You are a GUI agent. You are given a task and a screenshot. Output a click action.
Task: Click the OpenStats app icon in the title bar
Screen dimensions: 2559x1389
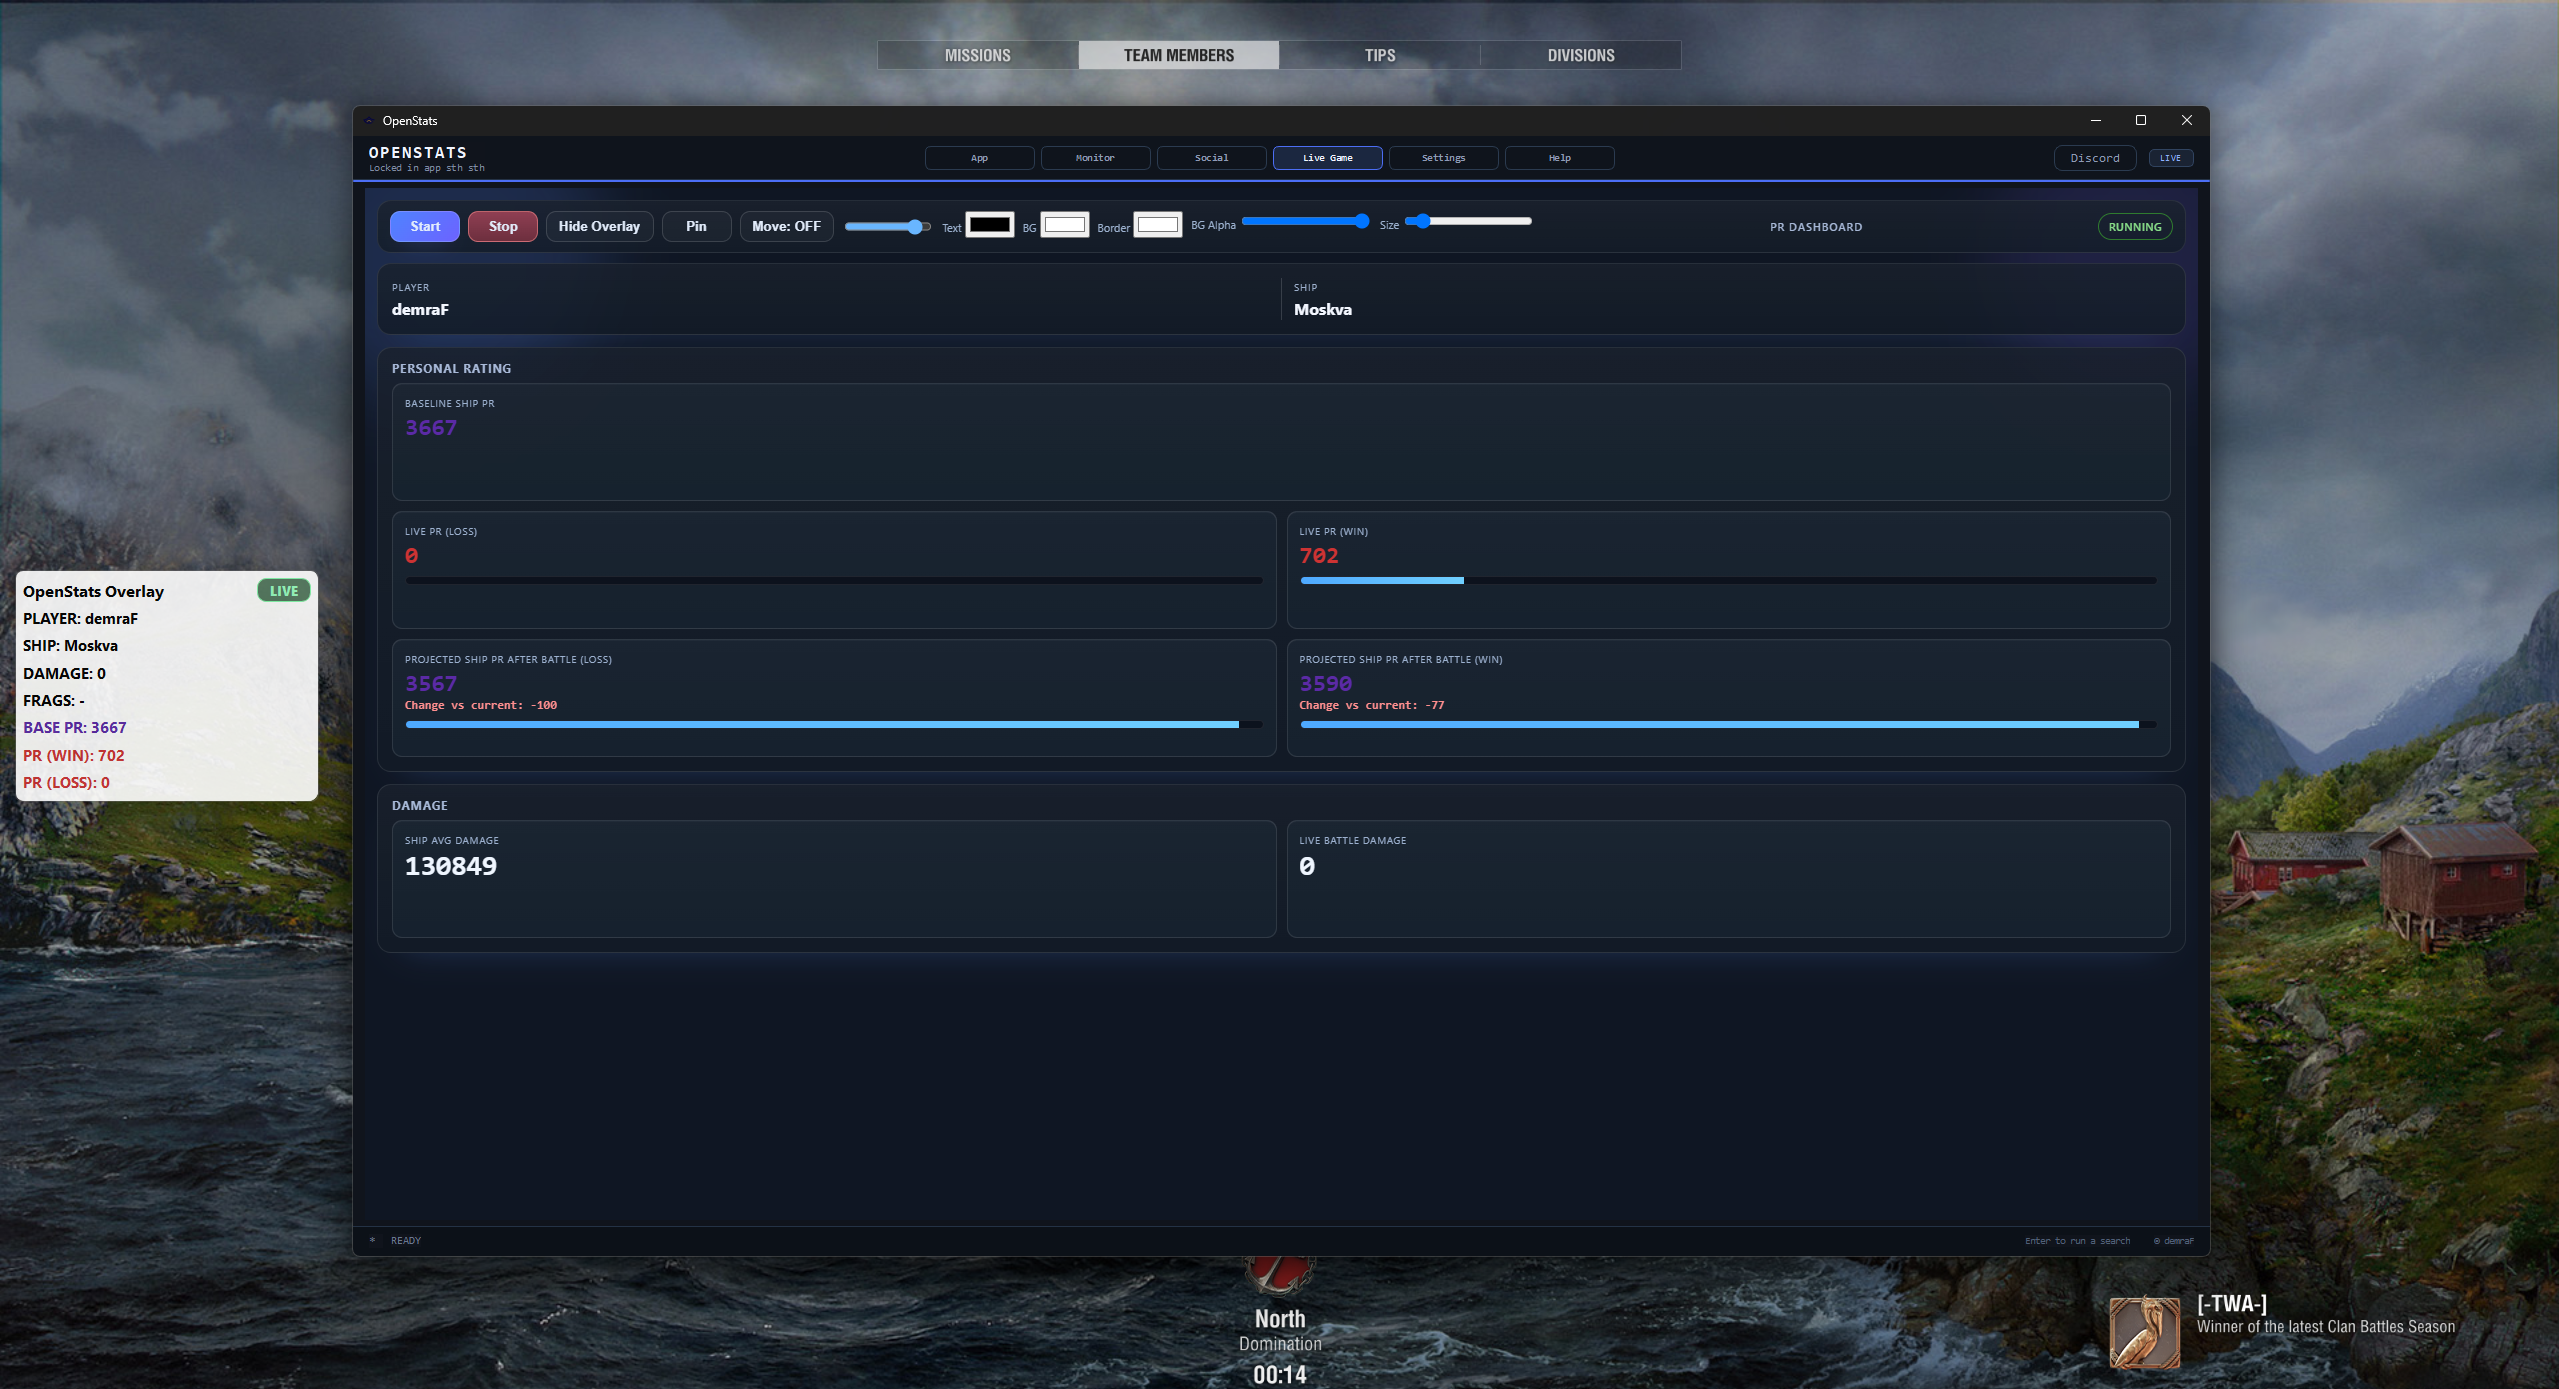pyautogui.click(x=370, y=120)
